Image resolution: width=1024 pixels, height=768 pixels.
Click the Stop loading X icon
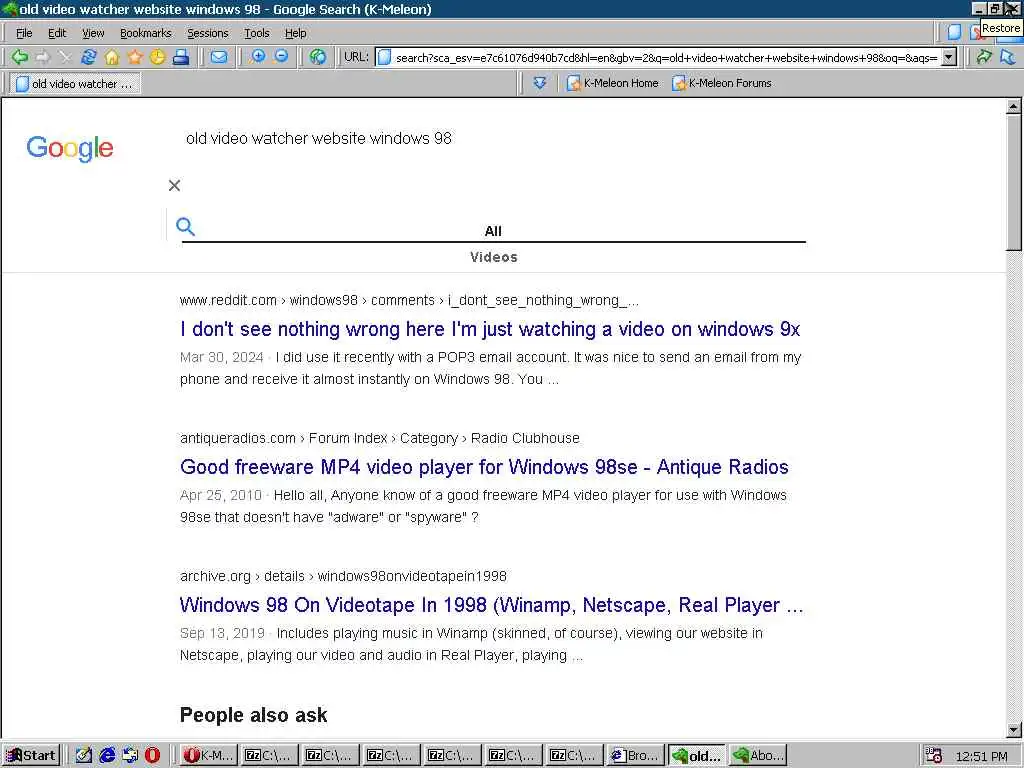tap(65, 57)
